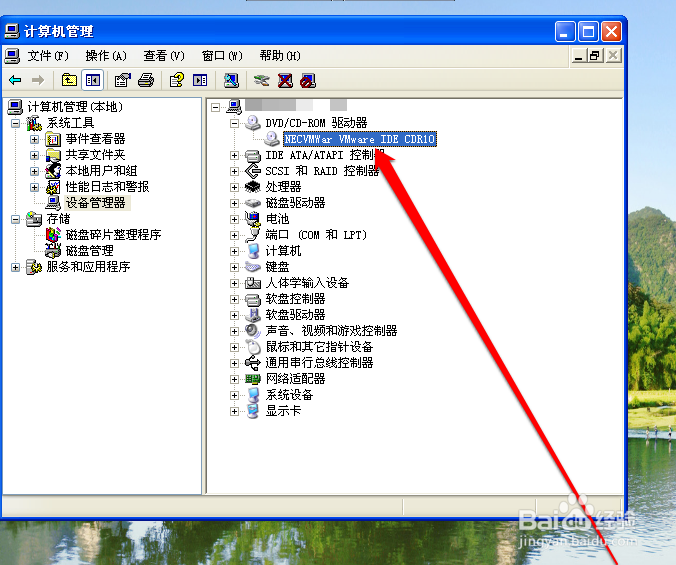
Task: Click the Help toolbar icon
Action: 177,80
